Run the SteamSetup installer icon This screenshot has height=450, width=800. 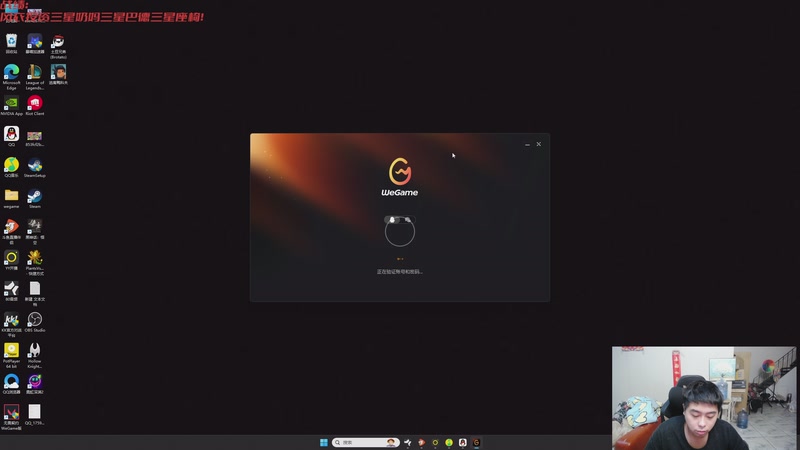click(x=35, y=167)
